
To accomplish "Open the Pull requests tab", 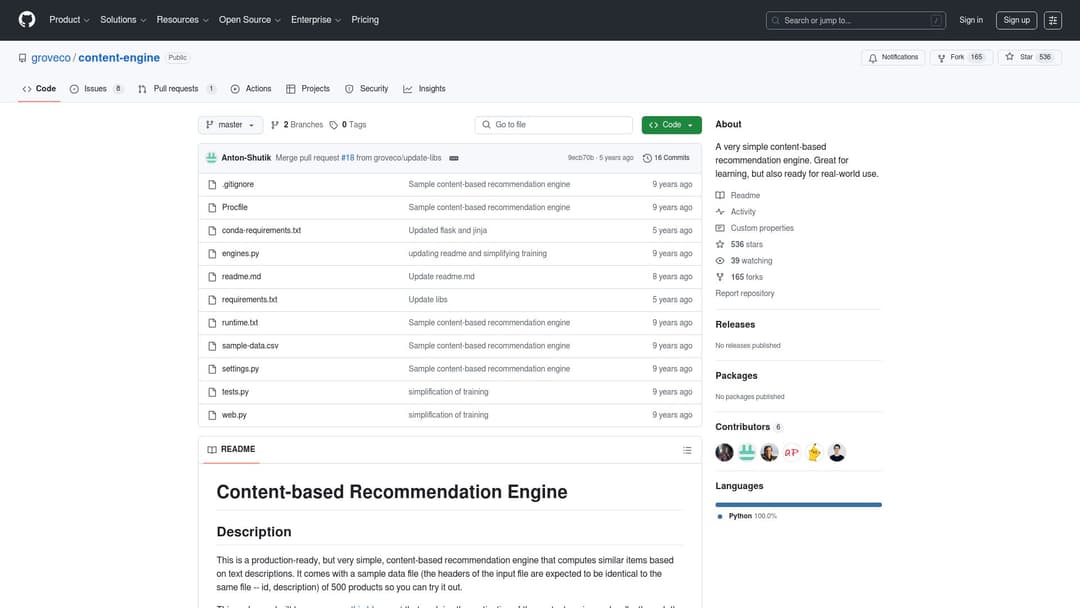I will 176,89.
